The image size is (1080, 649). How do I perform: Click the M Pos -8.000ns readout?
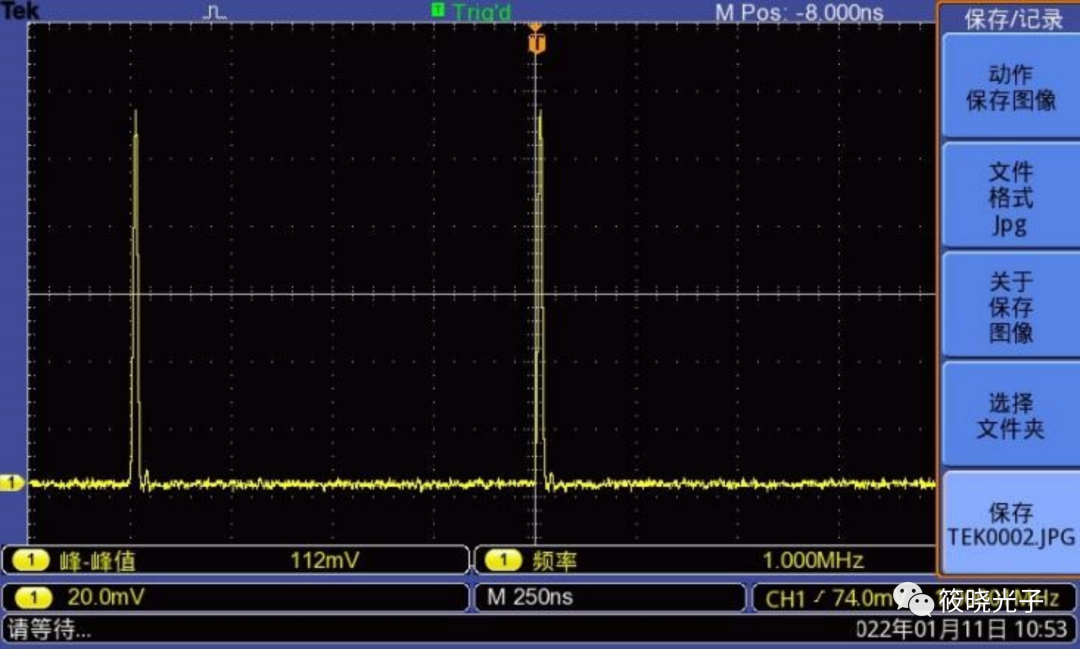click(x=799, y=12)
